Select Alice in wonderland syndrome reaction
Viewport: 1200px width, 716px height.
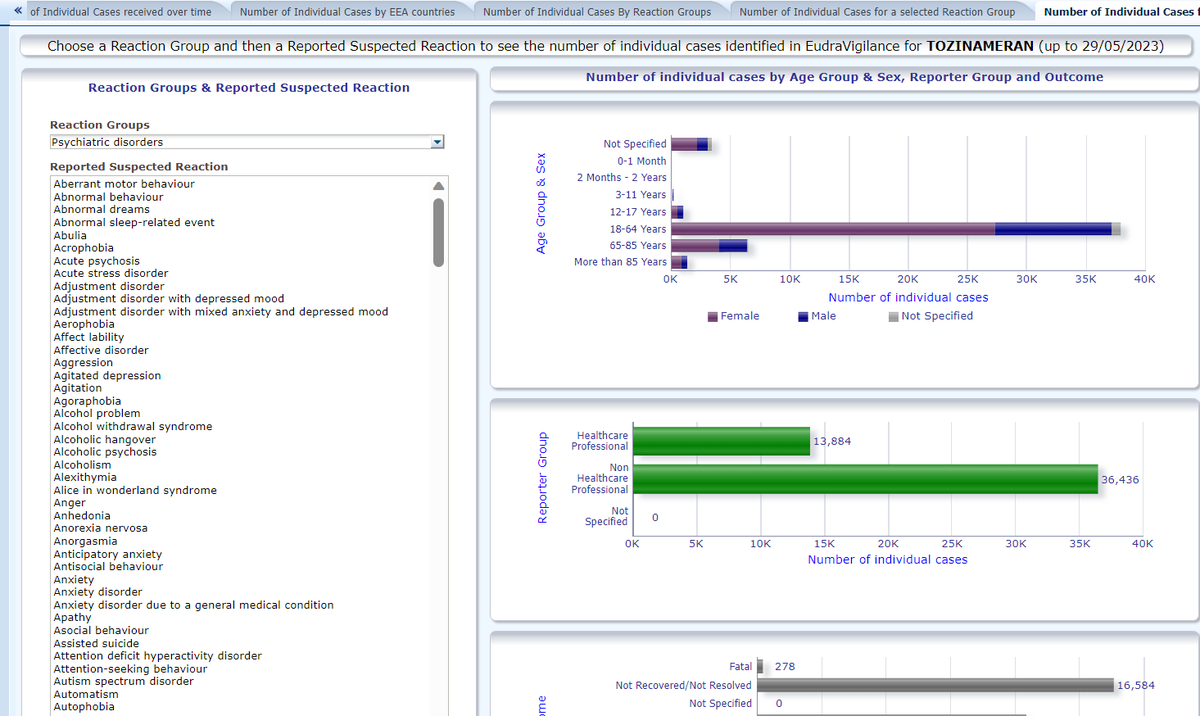134,490
